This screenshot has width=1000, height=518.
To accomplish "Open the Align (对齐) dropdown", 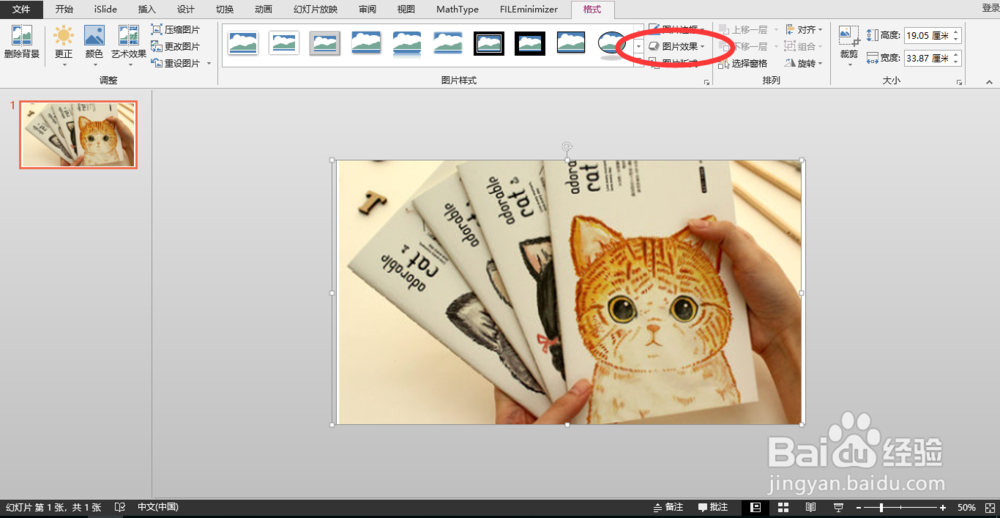I will (804, 30).
